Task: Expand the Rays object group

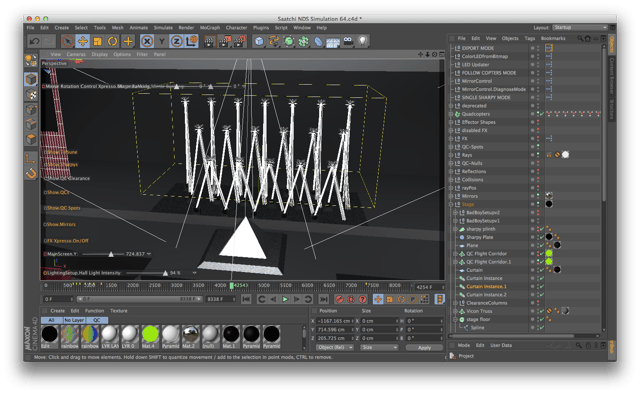Action: tap(451, 155)
